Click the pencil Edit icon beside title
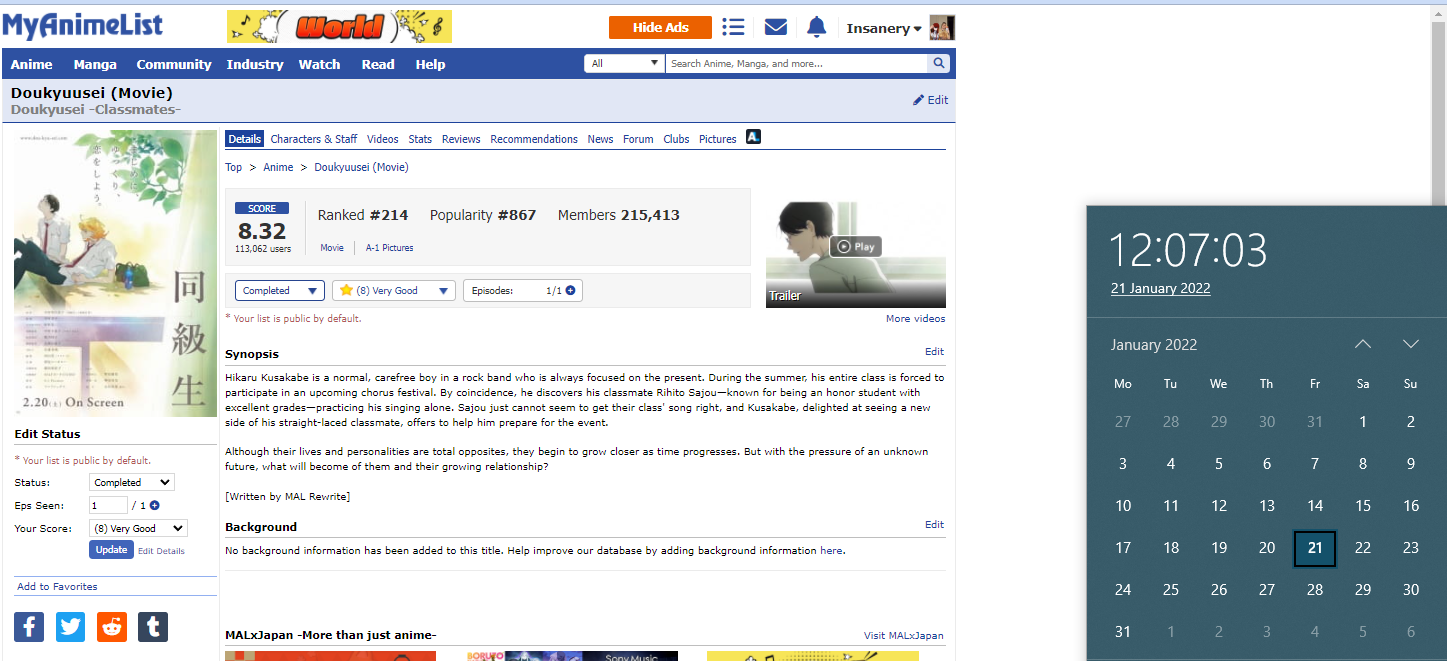The image size is (1447, 661). click(931, 100)
